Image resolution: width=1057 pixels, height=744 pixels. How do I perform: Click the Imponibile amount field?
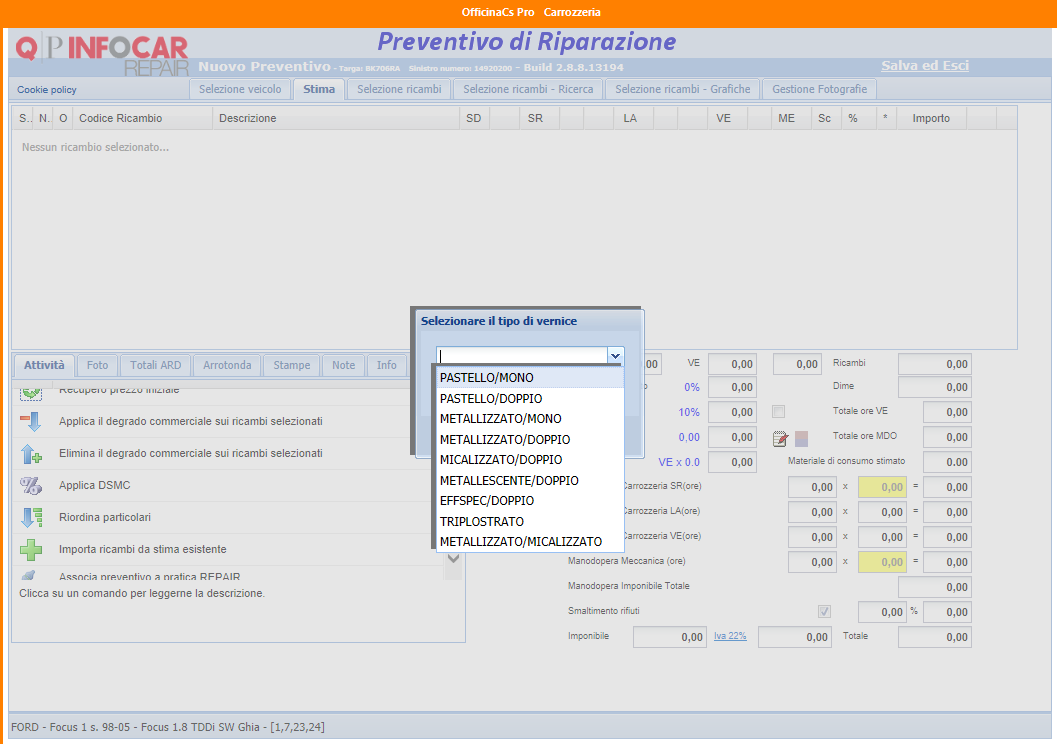coord(669,637)
